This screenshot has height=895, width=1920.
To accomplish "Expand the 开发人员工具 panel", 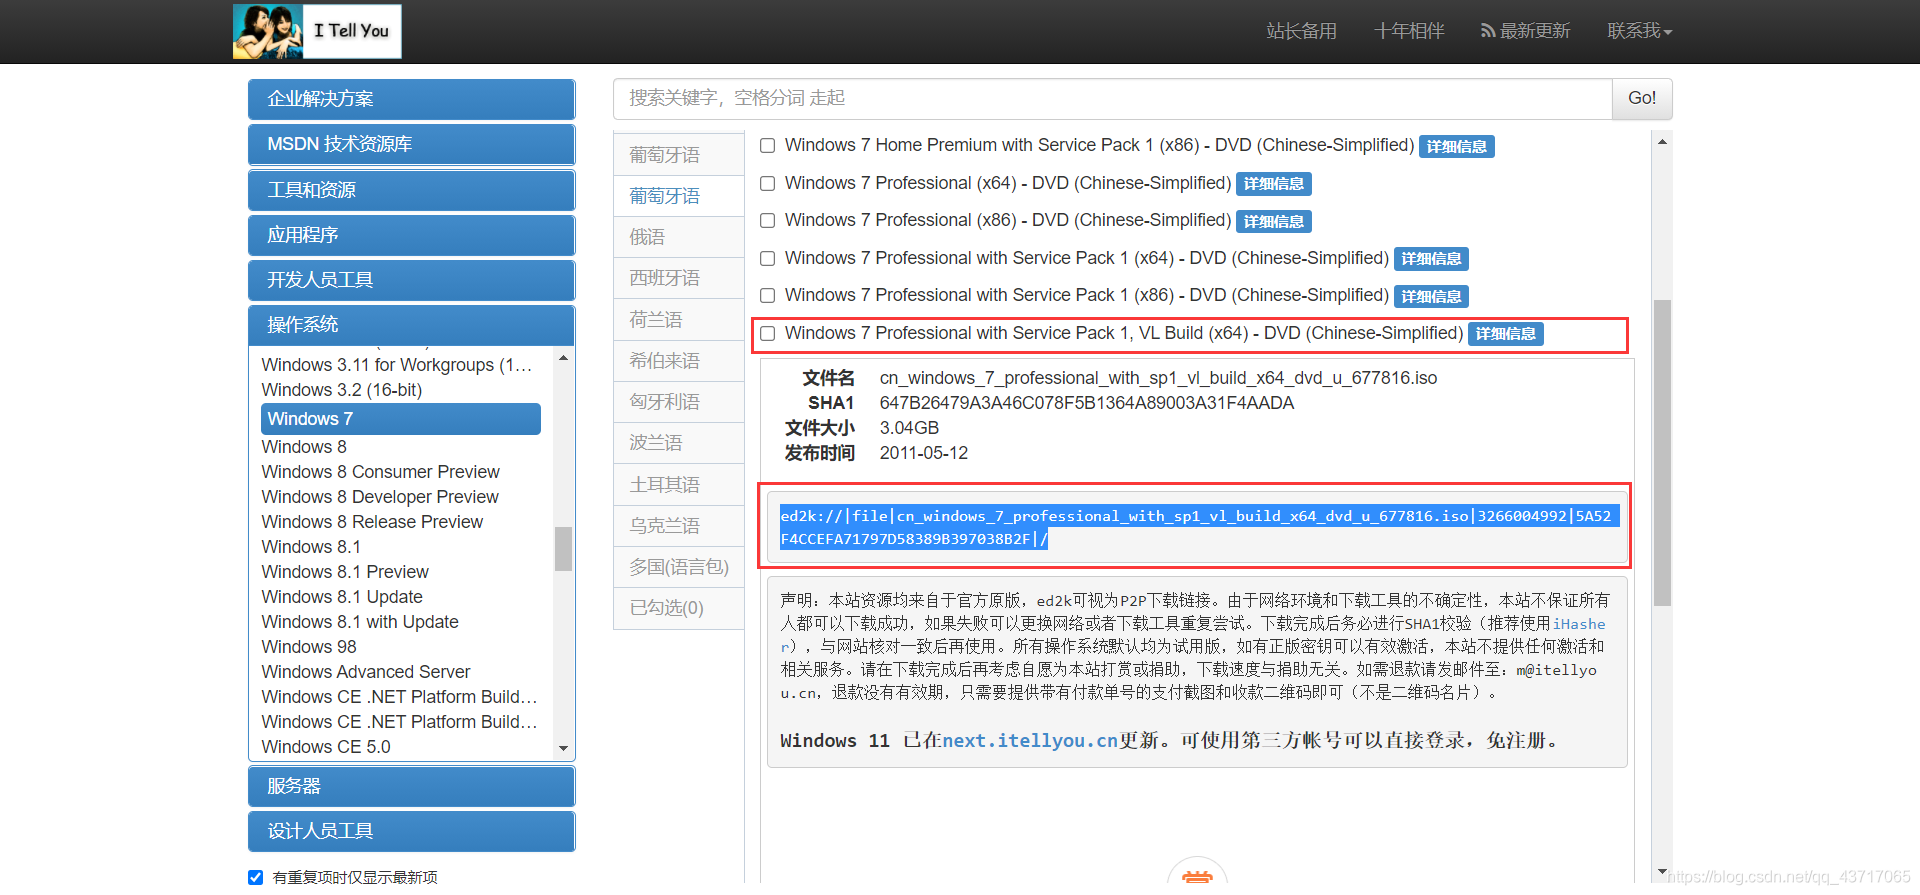I will pyautogui.click(x=411, y=280).
